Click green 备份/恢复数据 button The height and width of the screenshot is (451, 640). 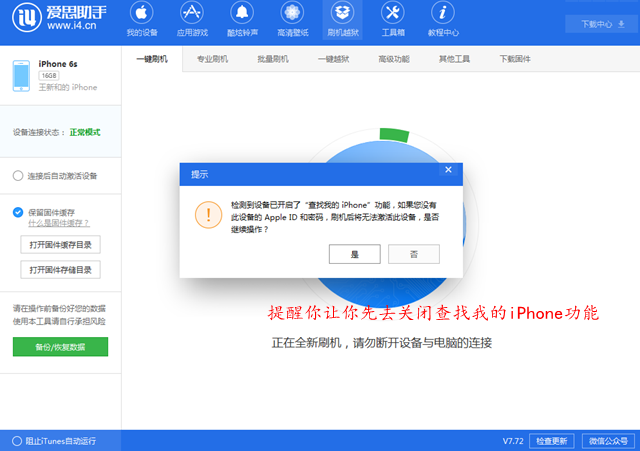point(60,347)
